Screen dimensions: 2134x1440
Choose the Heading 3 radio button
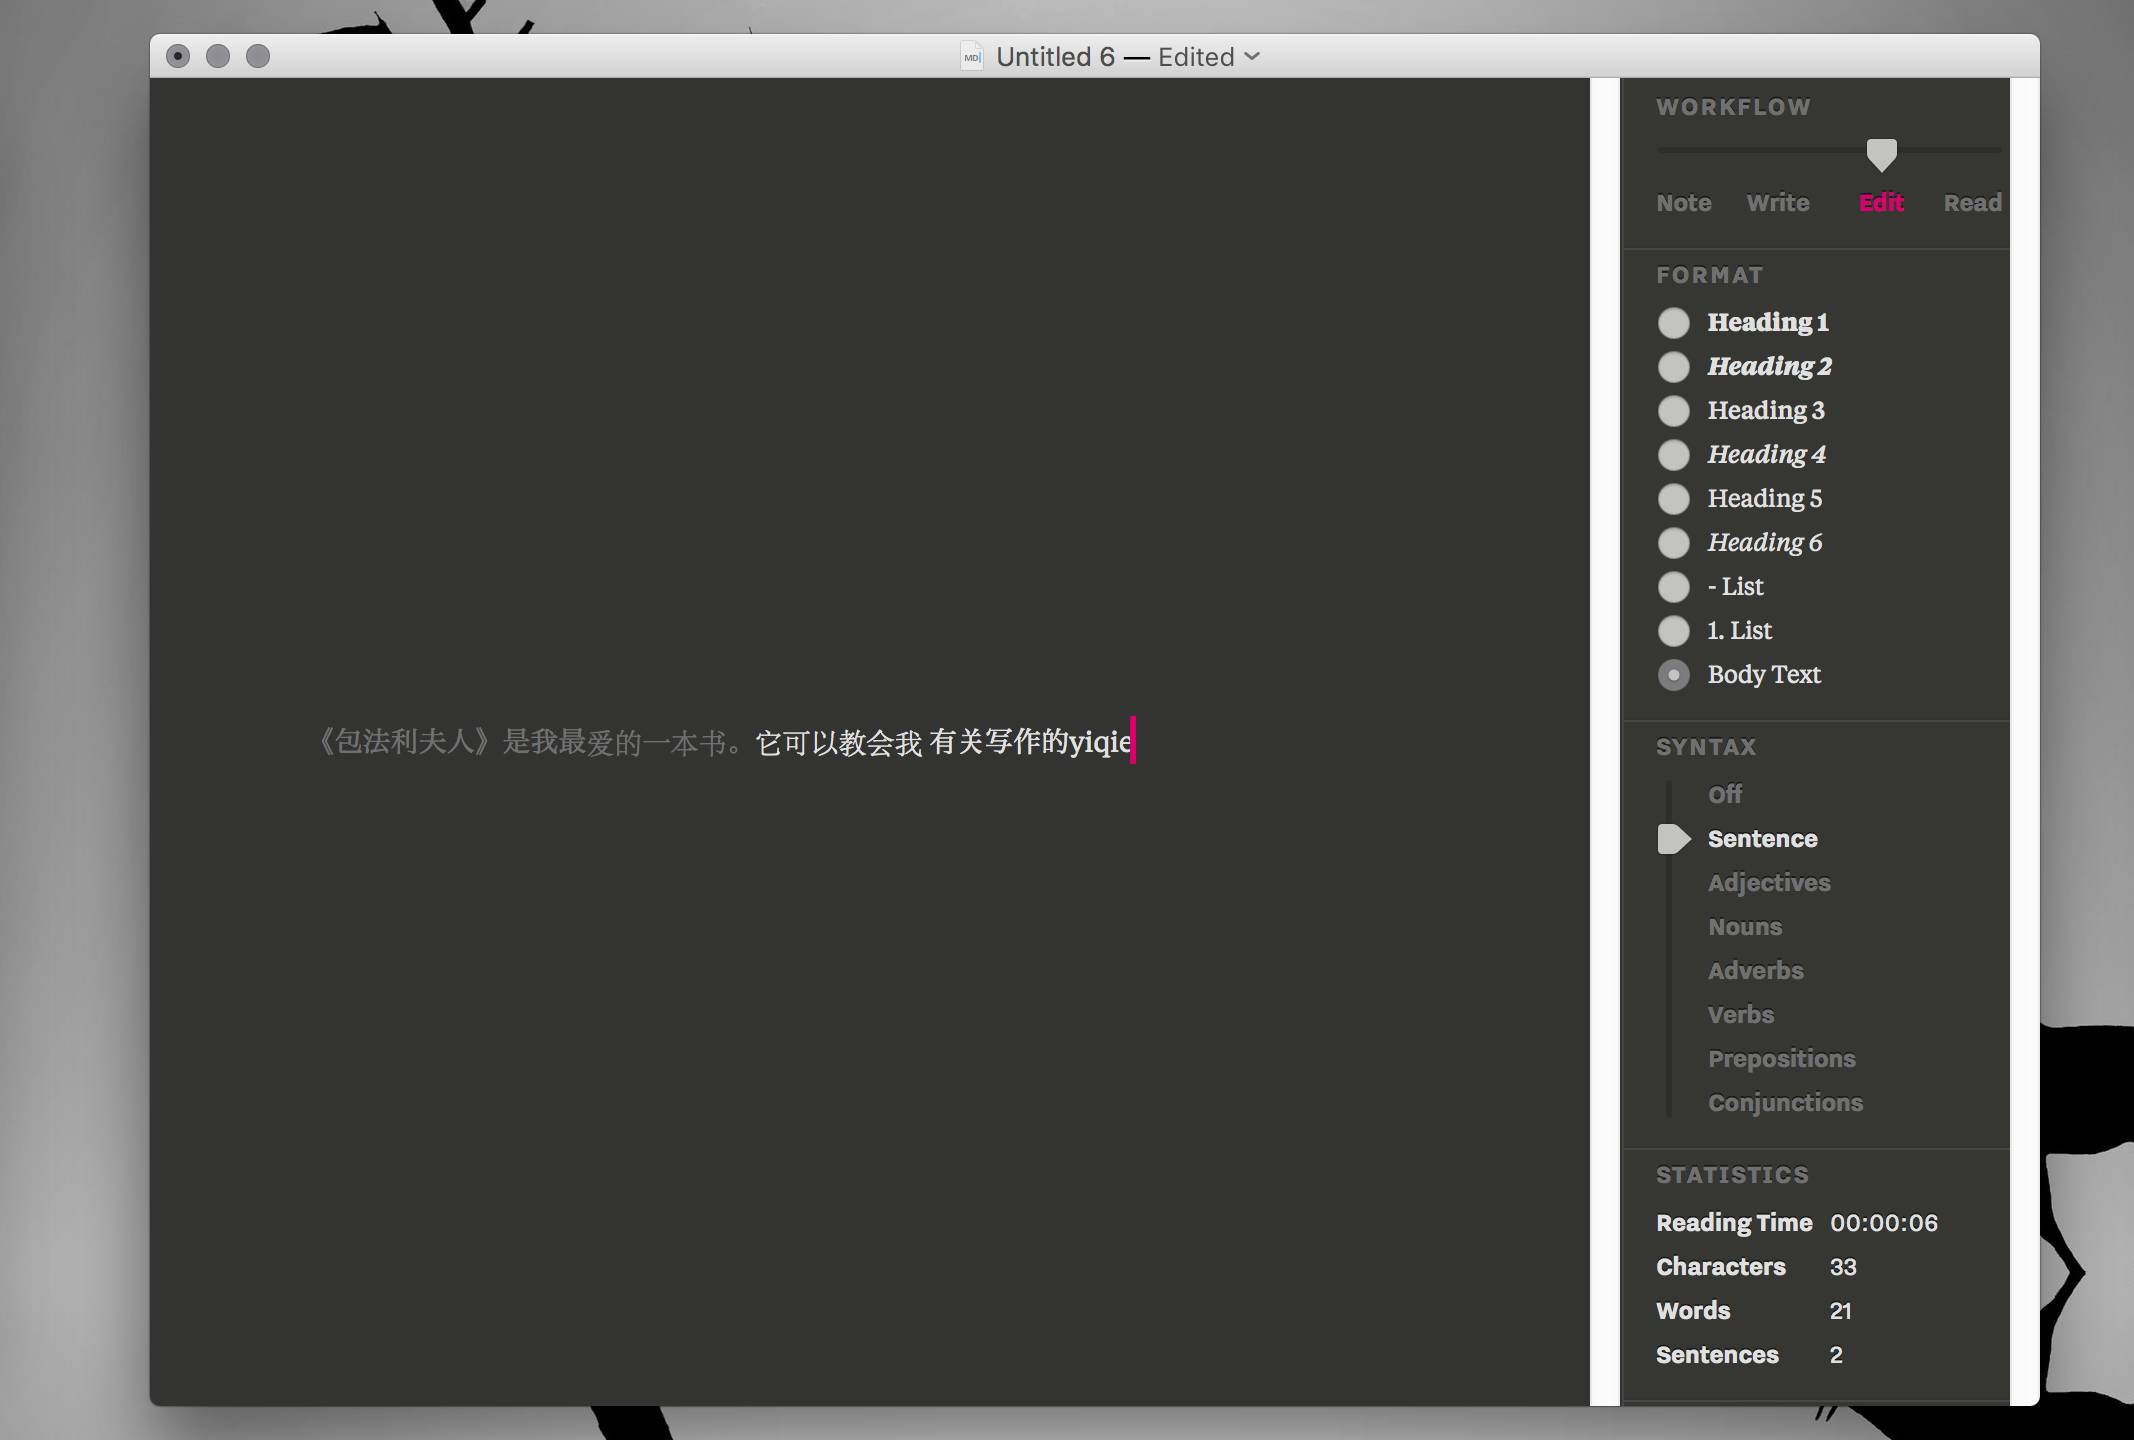click(1673, 411)
